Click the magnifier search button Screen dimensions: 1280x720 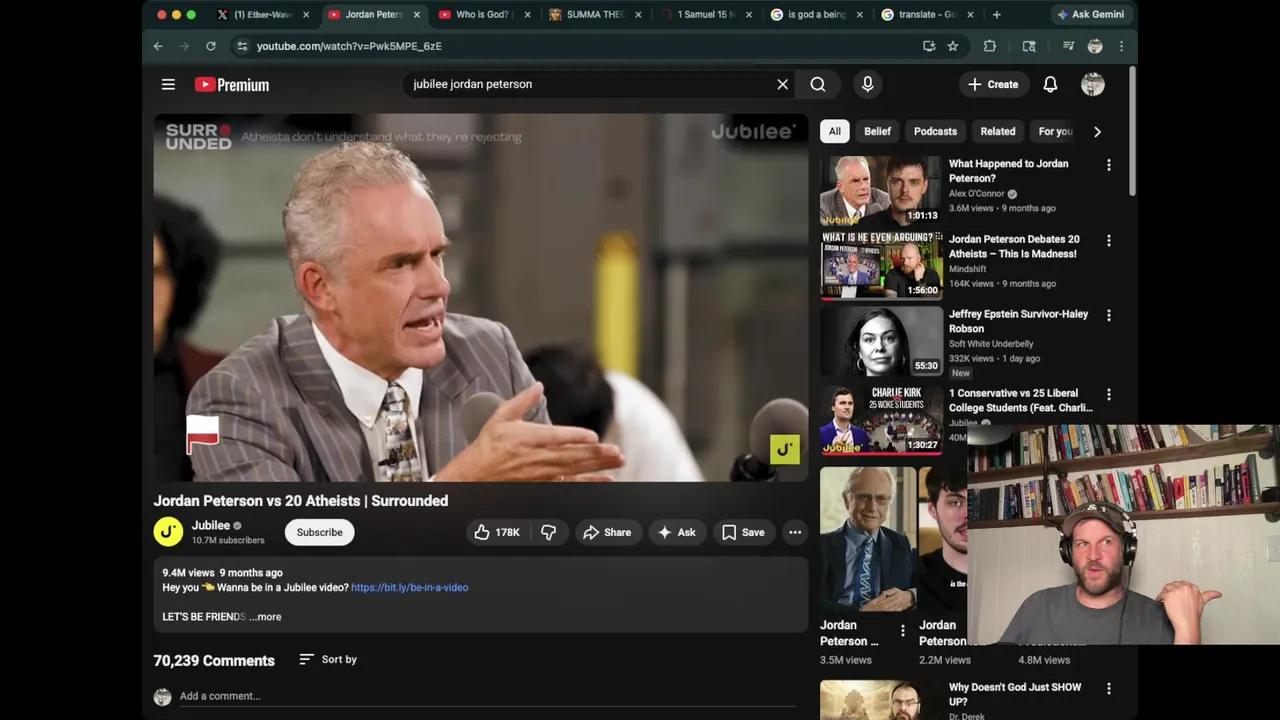coord(818,85)
